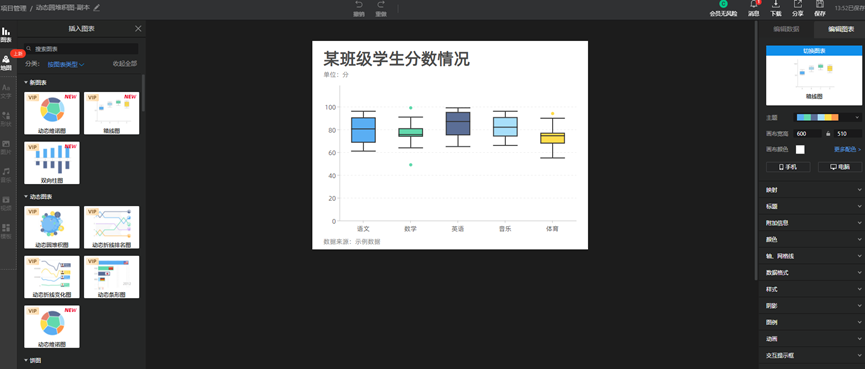
Task: Click 收起全部 to collapse all categories
Action: click(x=125, y=64)
